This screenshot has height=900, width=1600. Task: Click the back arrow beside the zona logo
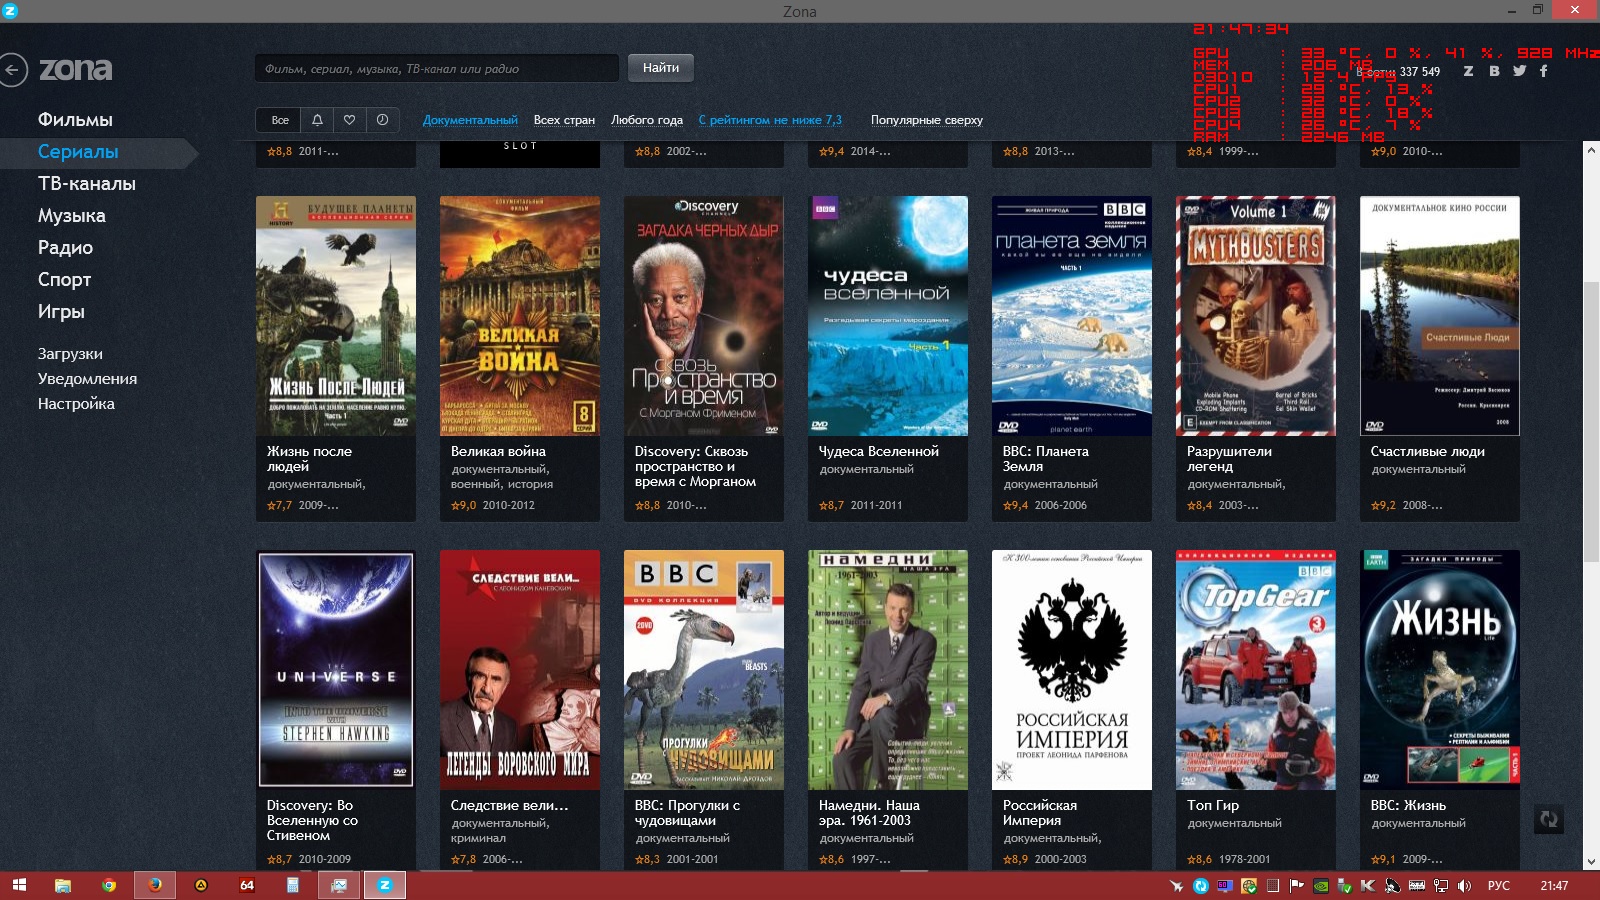tap(12, 69)
